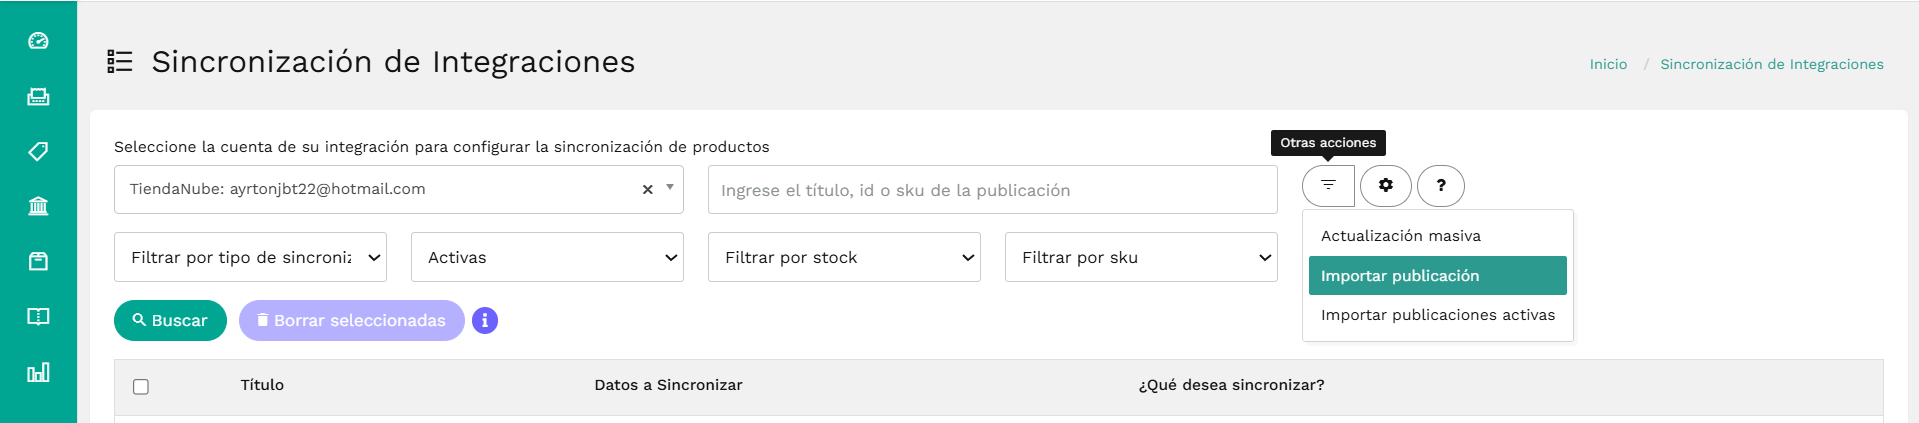Viewport: 1919px width, 423px height.
Task: Open the dashboard gauge icon in sidebar
Action: coord(38,41)
